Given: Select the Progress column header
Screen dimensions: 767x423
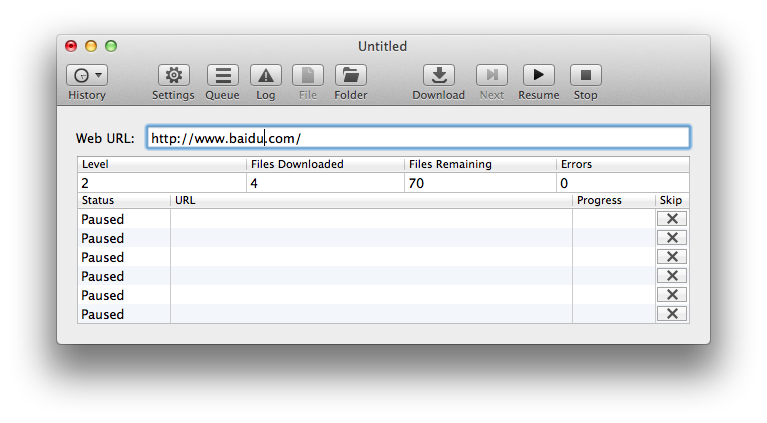Looking at the screenshot, I should click(x=613, y=200).
